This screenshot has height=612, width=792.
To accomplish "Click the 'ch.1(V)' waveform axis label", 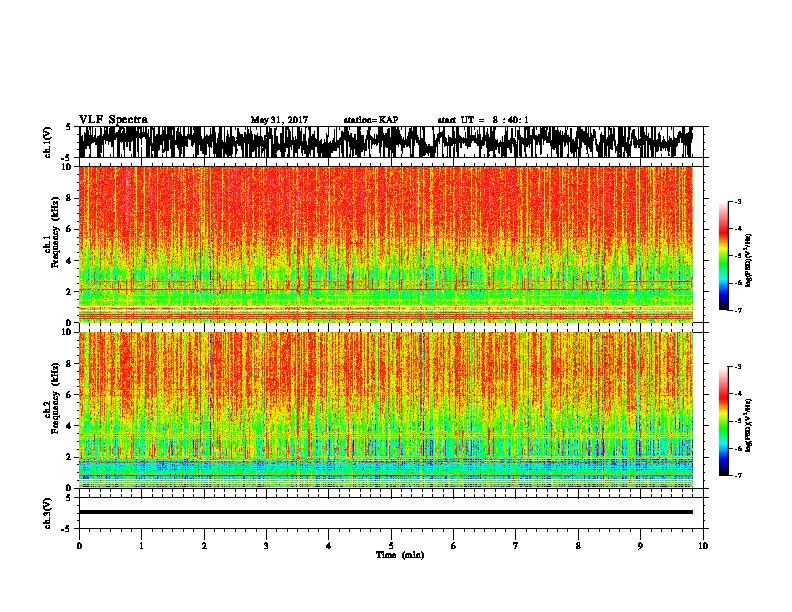I will tap(47, 142).
